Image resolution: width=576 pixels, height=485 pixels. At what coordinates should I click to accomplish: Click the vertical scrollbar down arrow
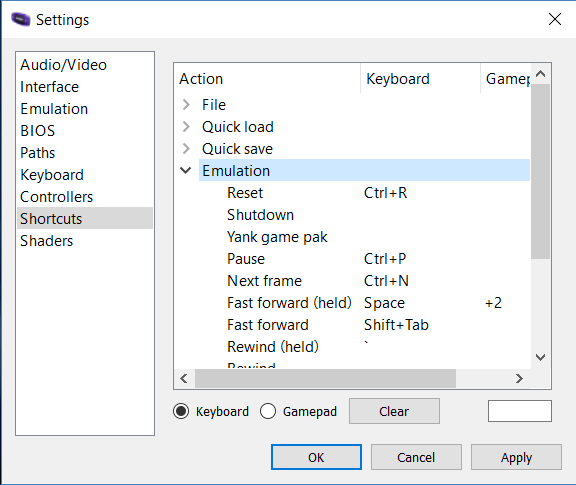click(540, 357)
